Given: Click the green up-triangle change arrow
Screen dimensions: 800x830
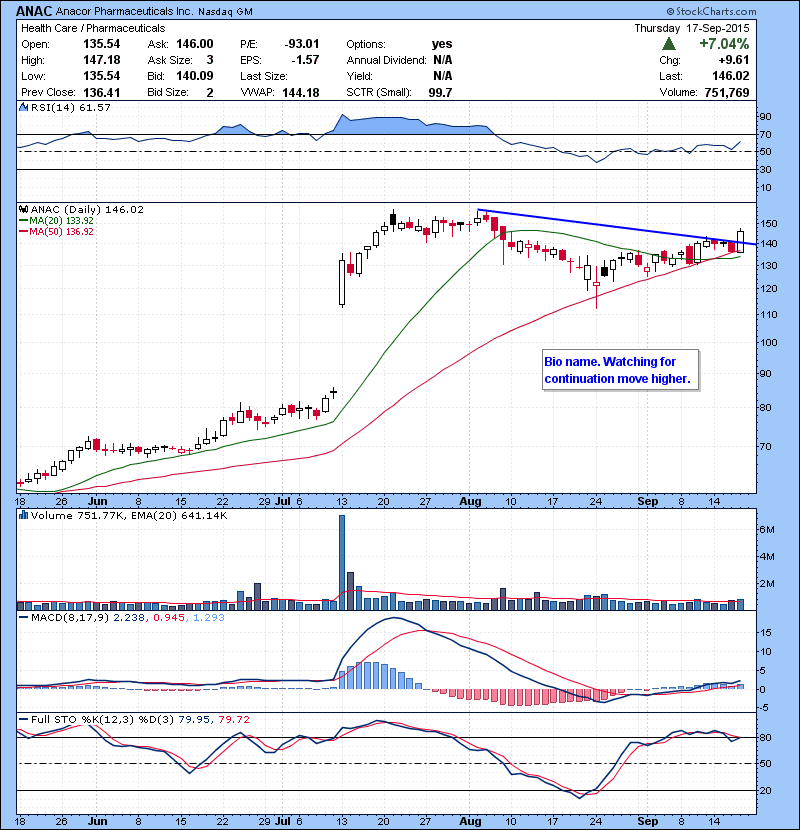Looking at the screenshot, I should point(669,44).
